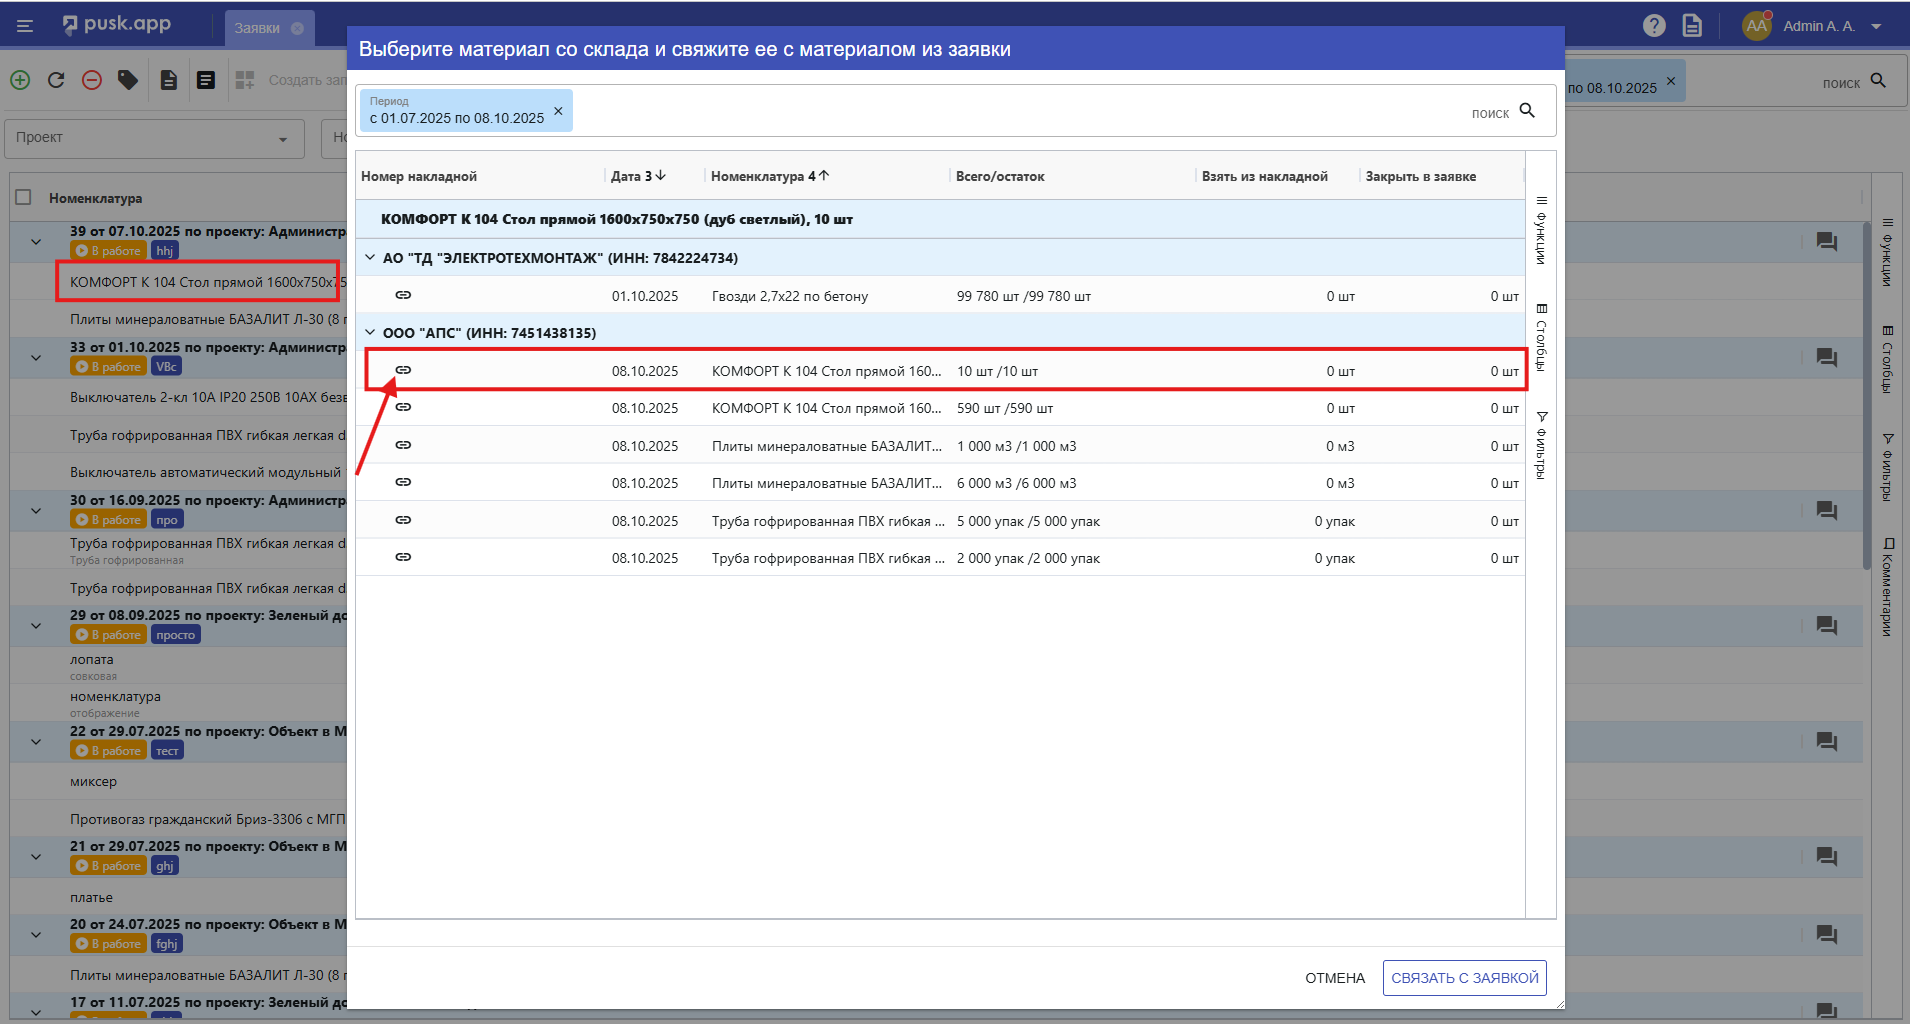The width and height of the screenshot is (1910, 1024).
Task: Switch to the Заявки tab
Action: coord(257,28)
